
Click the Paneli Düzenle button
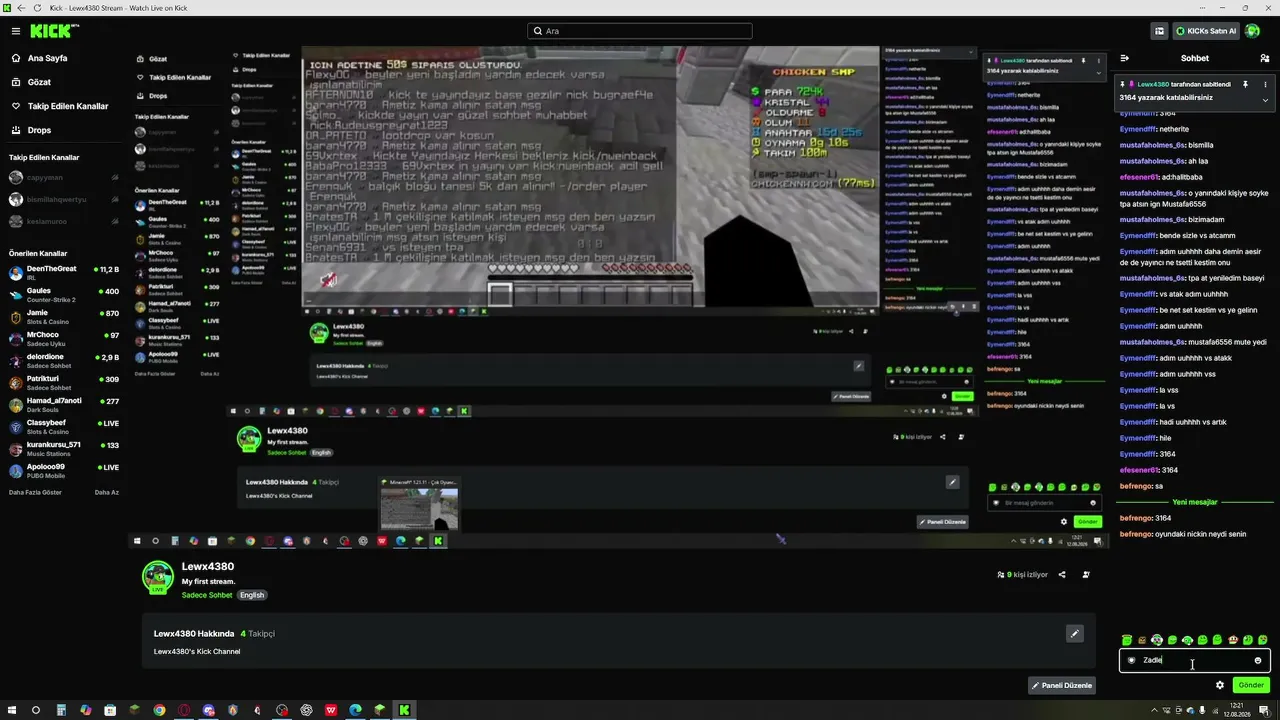coord(1062,685)
